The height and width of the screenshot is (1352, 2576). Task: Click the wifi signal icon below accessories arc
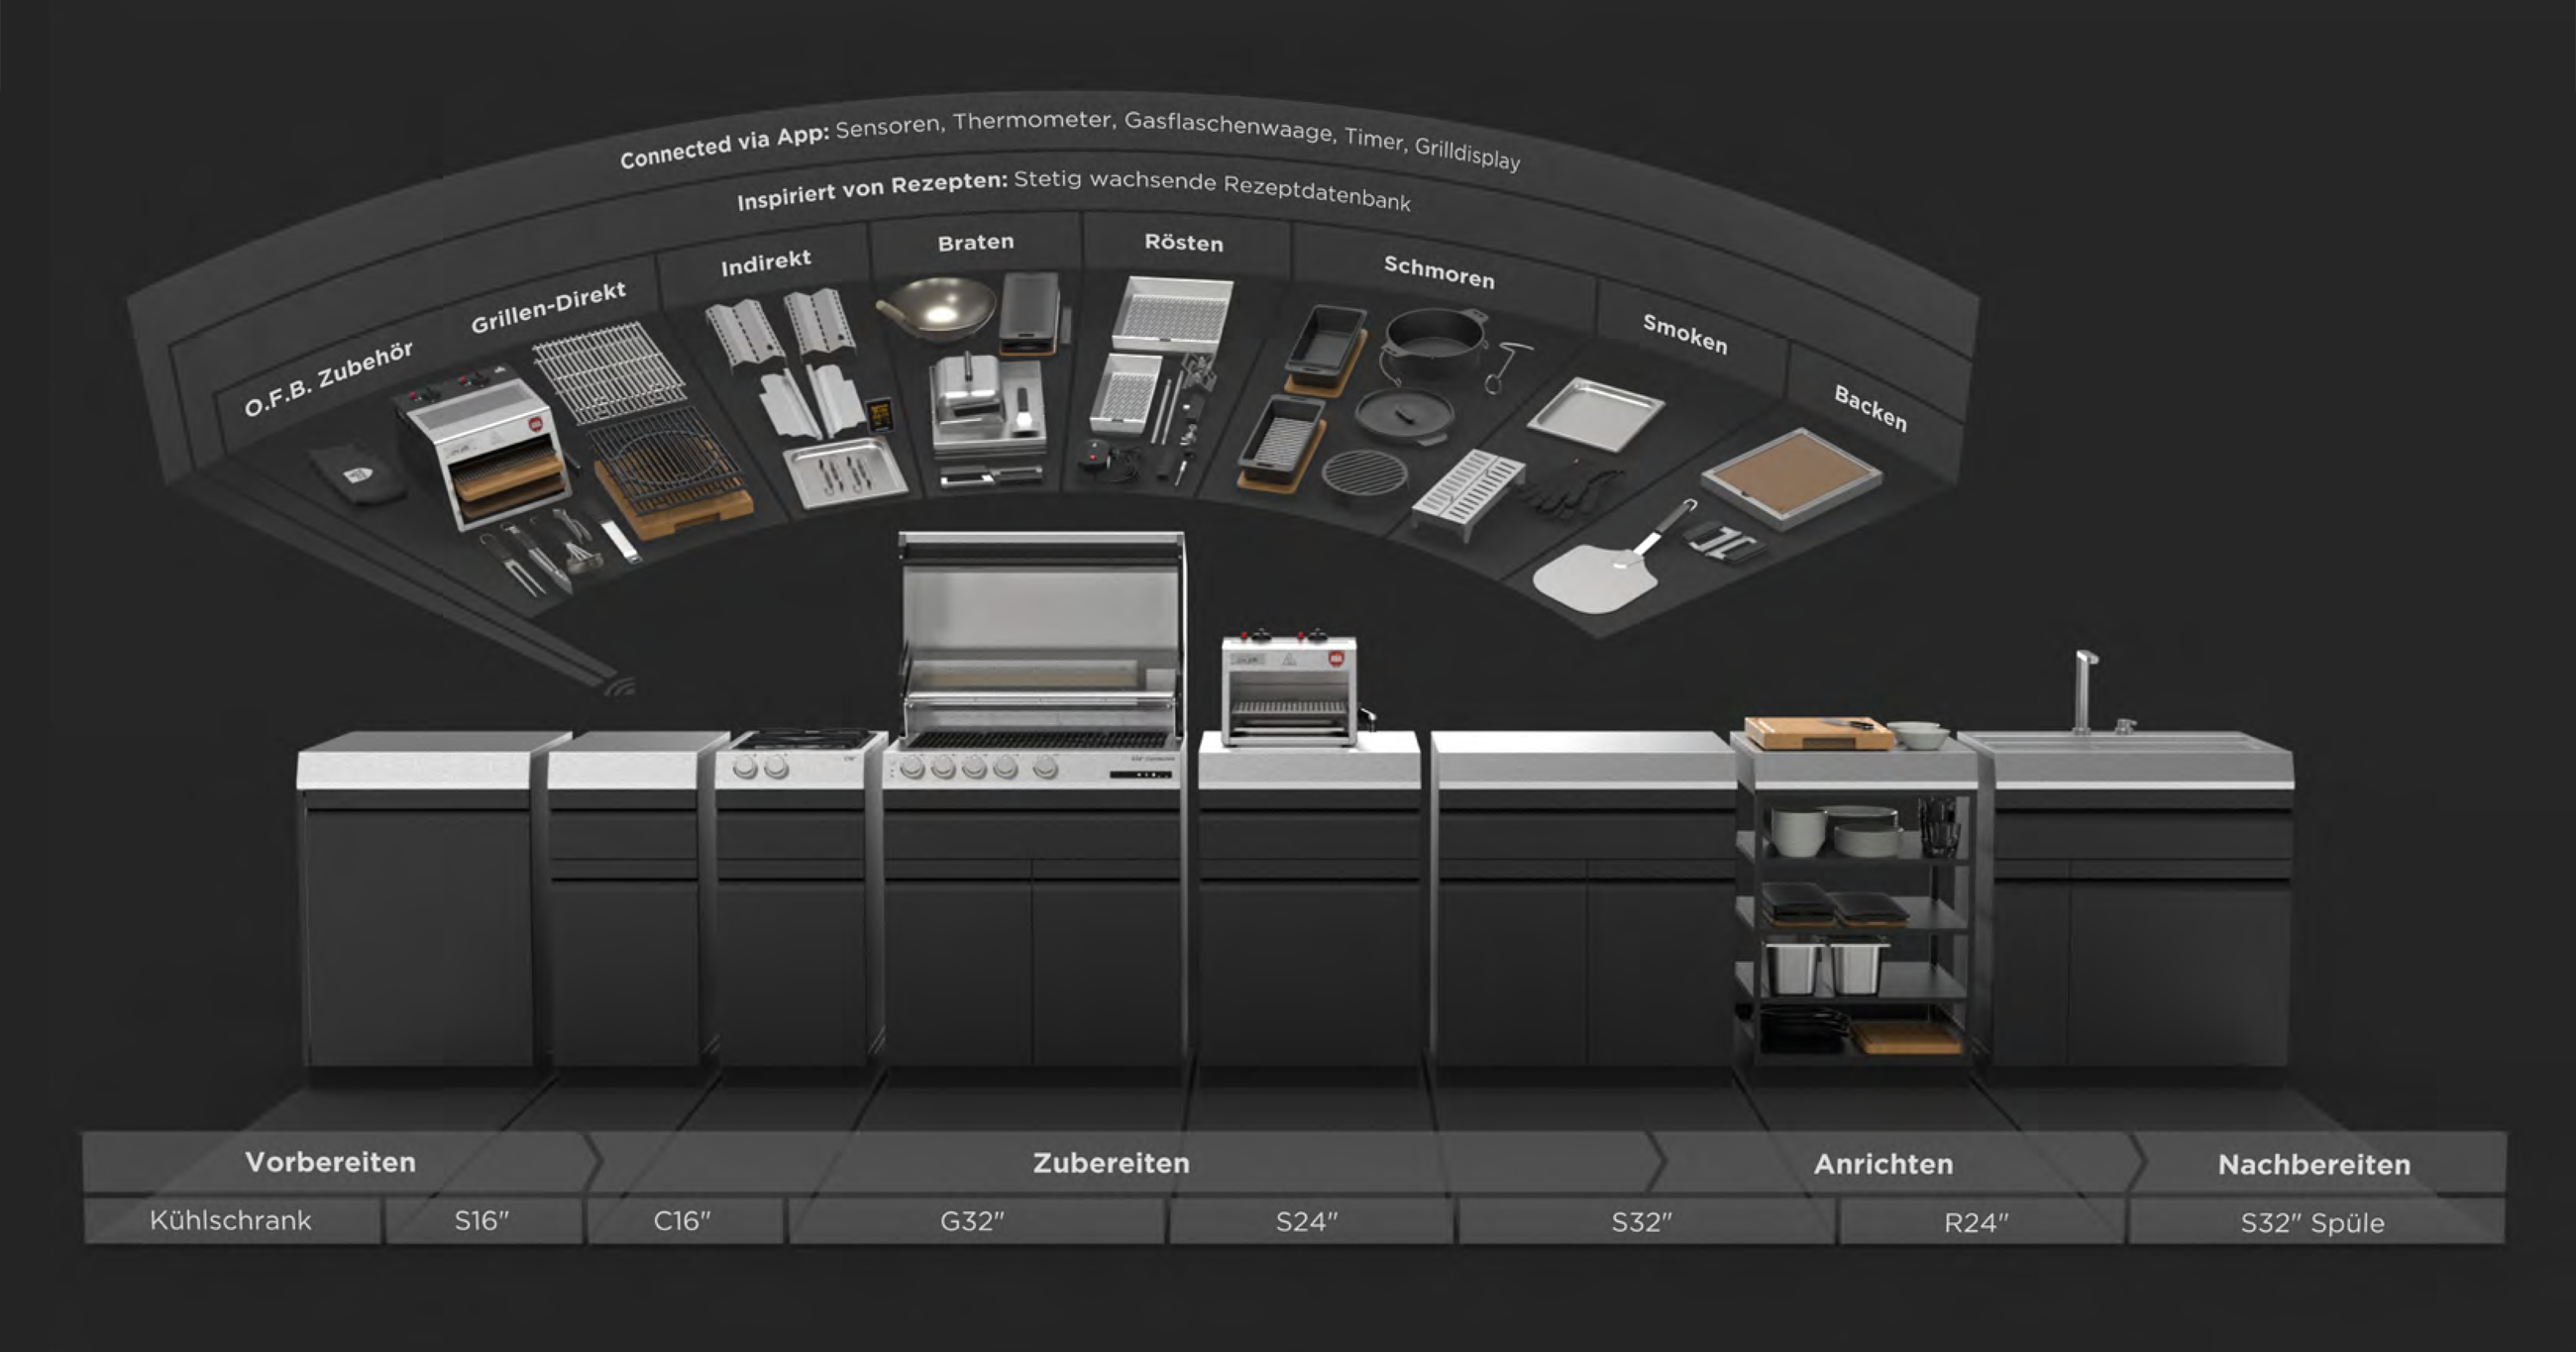coord(620,687)
